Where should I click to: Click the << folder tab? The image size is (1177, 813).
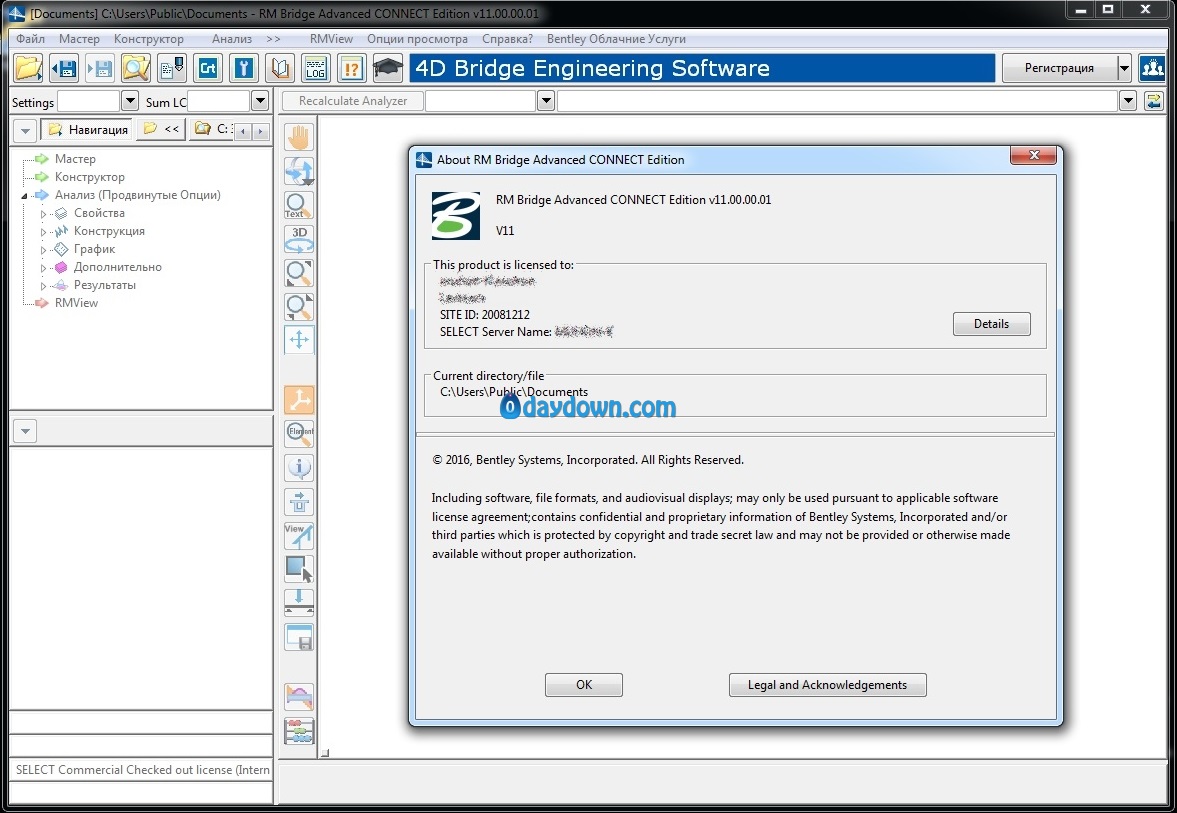(x=161, y=129)
